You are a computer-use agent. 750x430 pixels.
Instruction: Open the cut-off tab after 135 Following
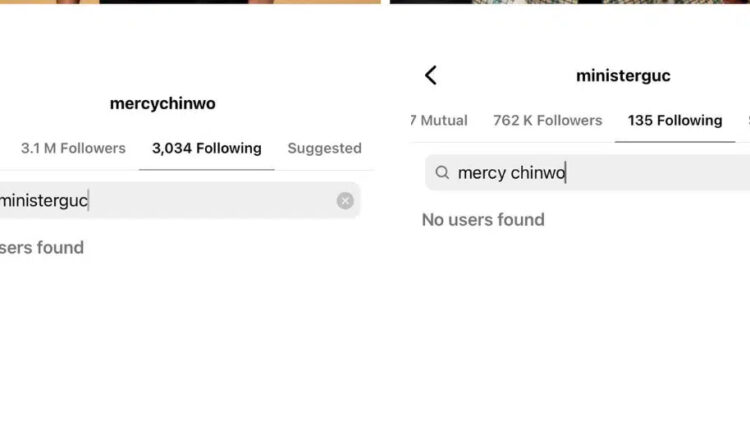click(x=747, y=120)
